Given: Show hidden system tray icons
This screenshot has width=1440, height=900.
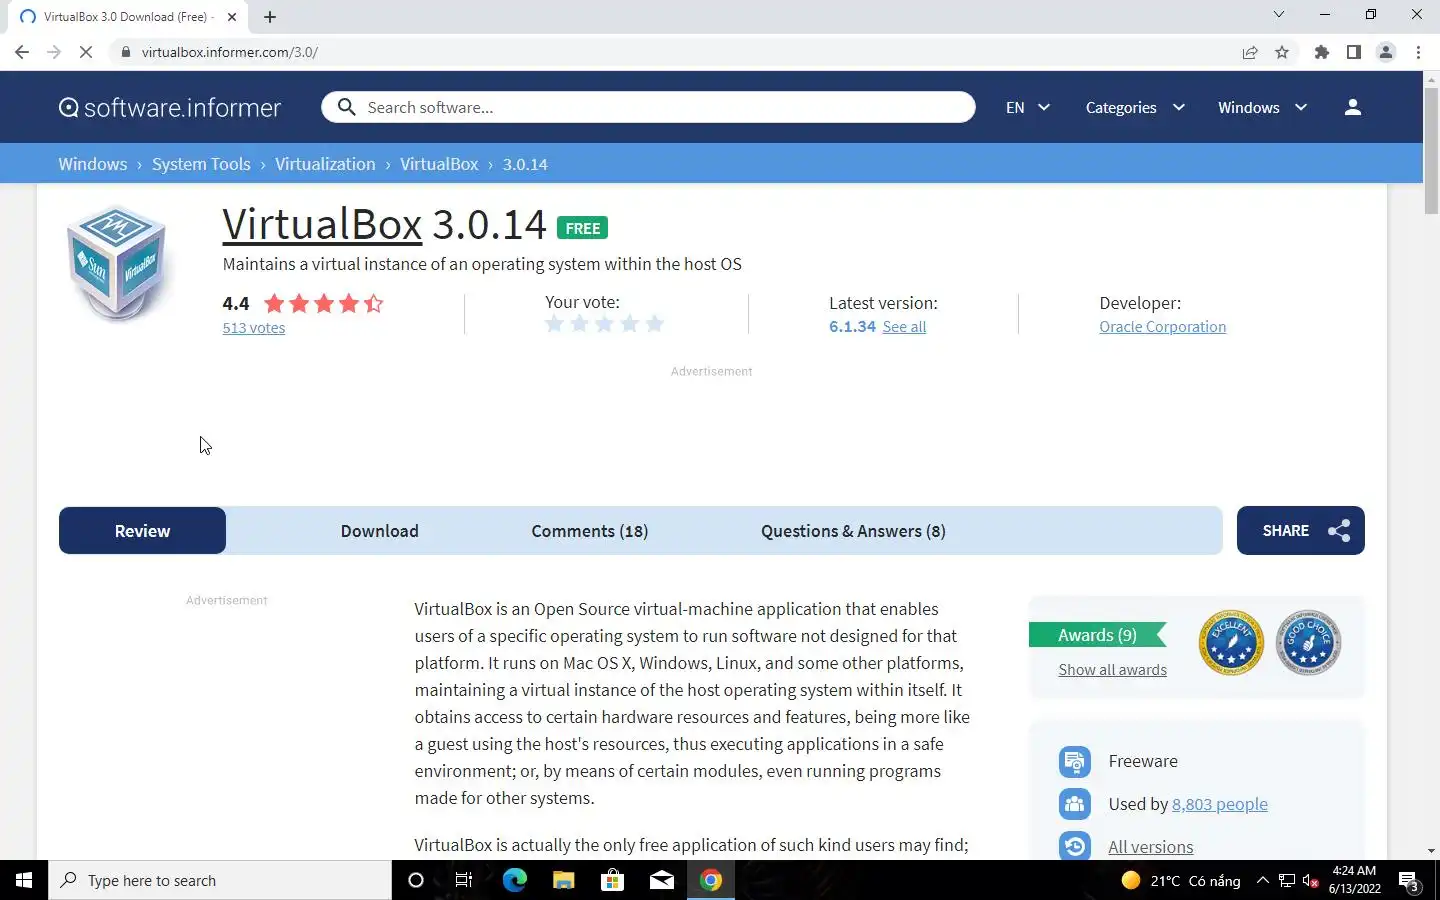Looking at the screenshot, I should 1262,880.
